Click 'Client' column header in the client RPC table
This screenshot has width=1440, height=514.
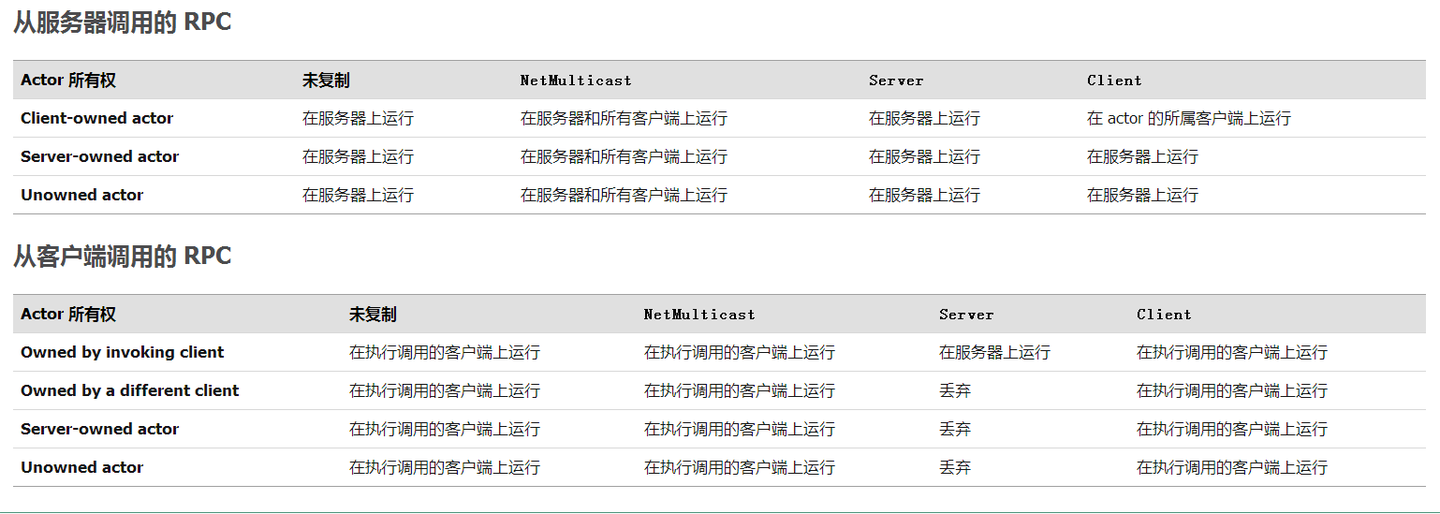[x=1164, y=314]
